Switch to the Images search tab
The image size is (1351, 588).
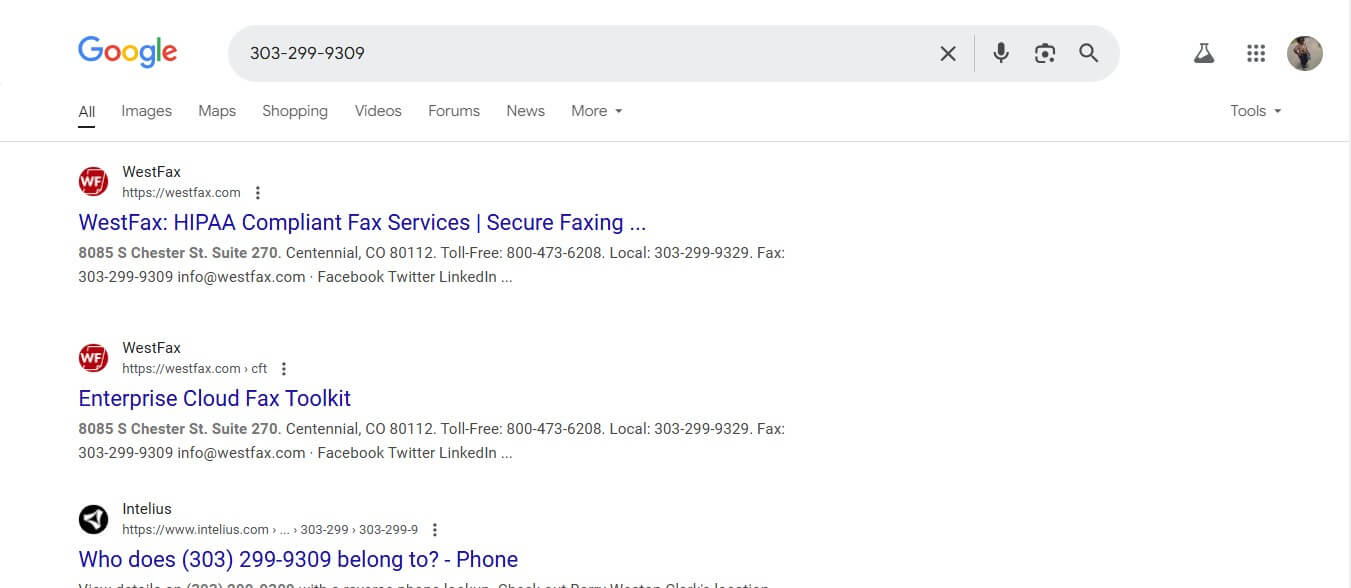[146, 111]
